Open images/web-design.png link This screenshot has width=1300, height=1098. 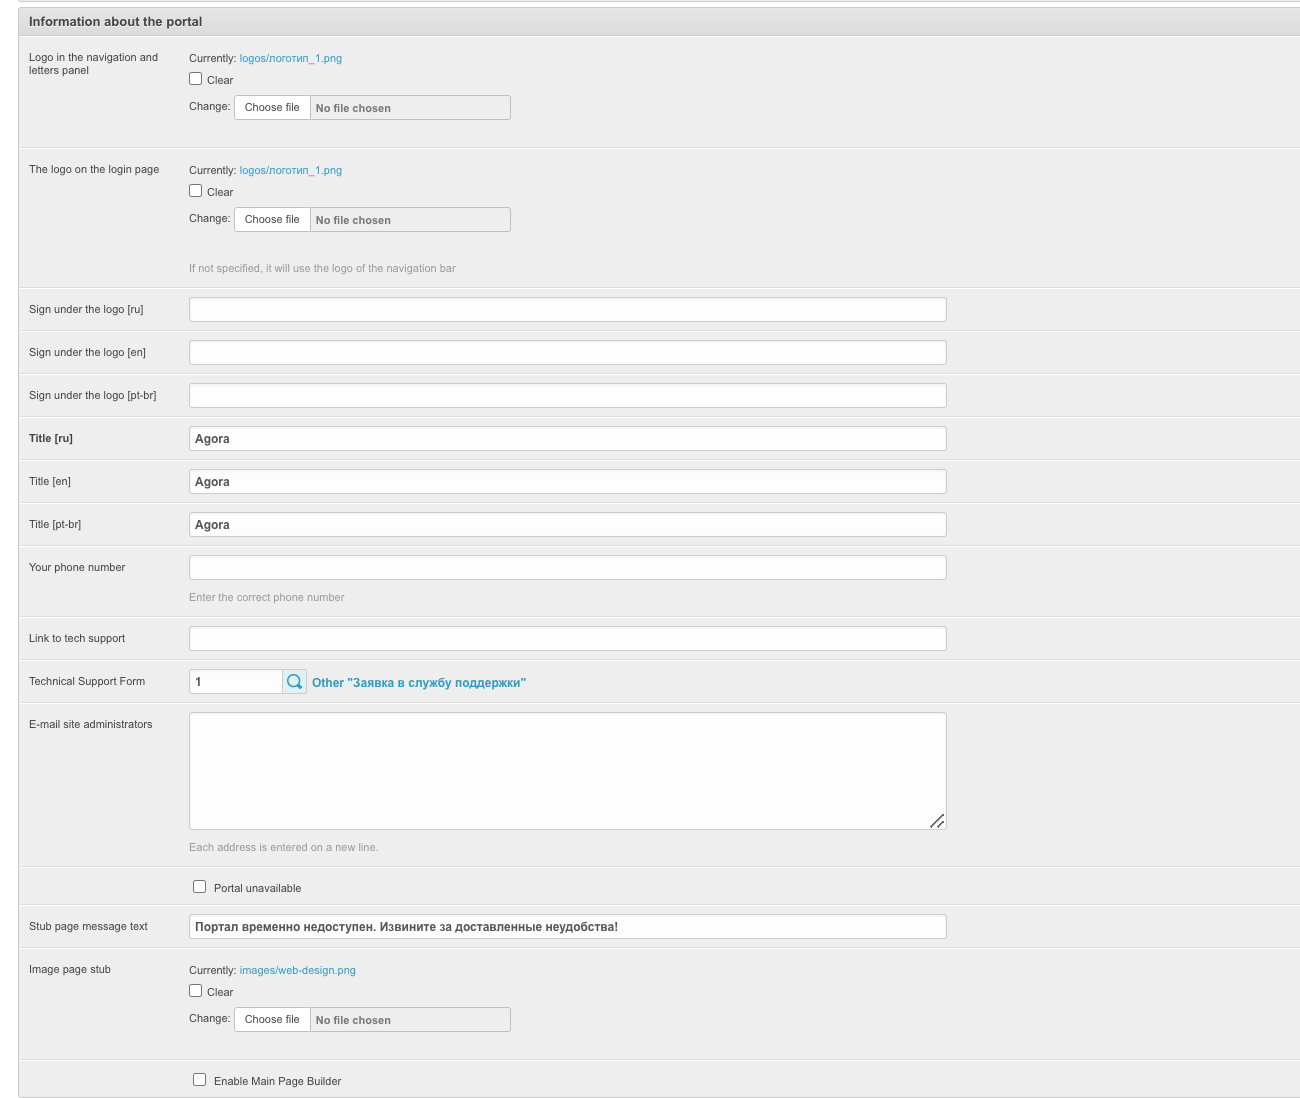pos(297,971)
